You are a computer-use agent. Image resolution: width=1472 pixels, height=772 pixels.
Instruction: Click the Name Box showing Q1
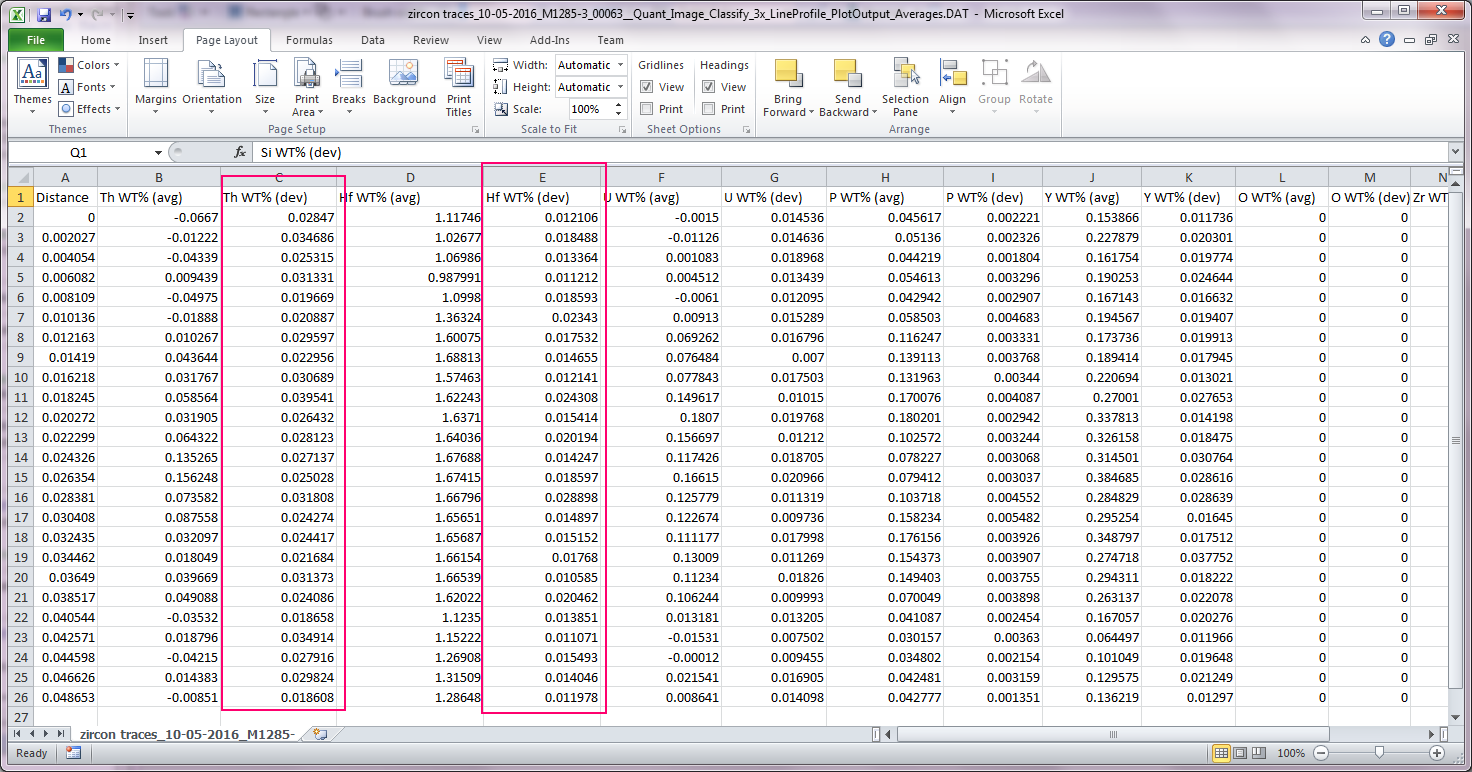coord(80,153)
